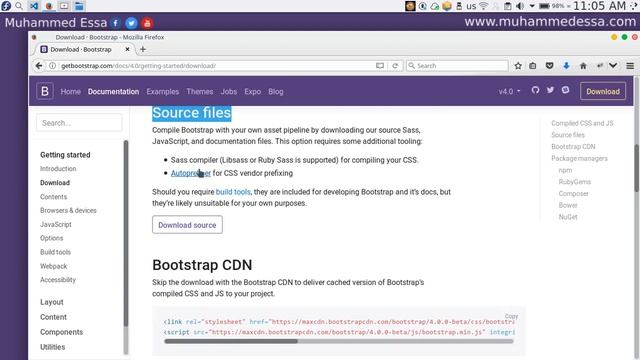The width and height of the screenshot is (640, 360).
Task: Open Contents in the docs sidebar
Action: point(53,197)
